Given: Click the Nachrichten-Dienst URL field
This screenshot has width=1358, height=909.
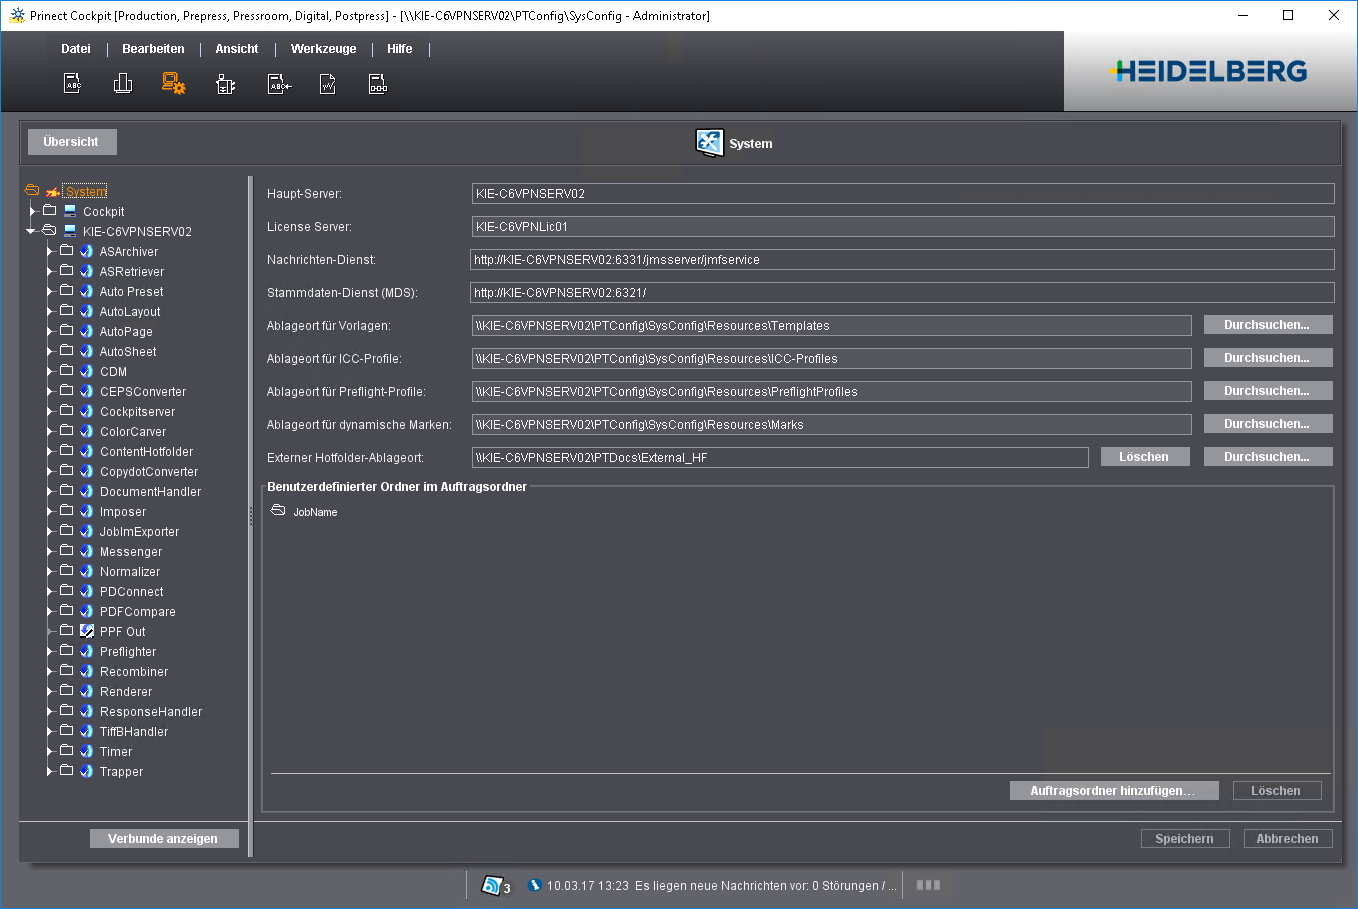Looking at the screenshot, I should click(x=902, y=260).
